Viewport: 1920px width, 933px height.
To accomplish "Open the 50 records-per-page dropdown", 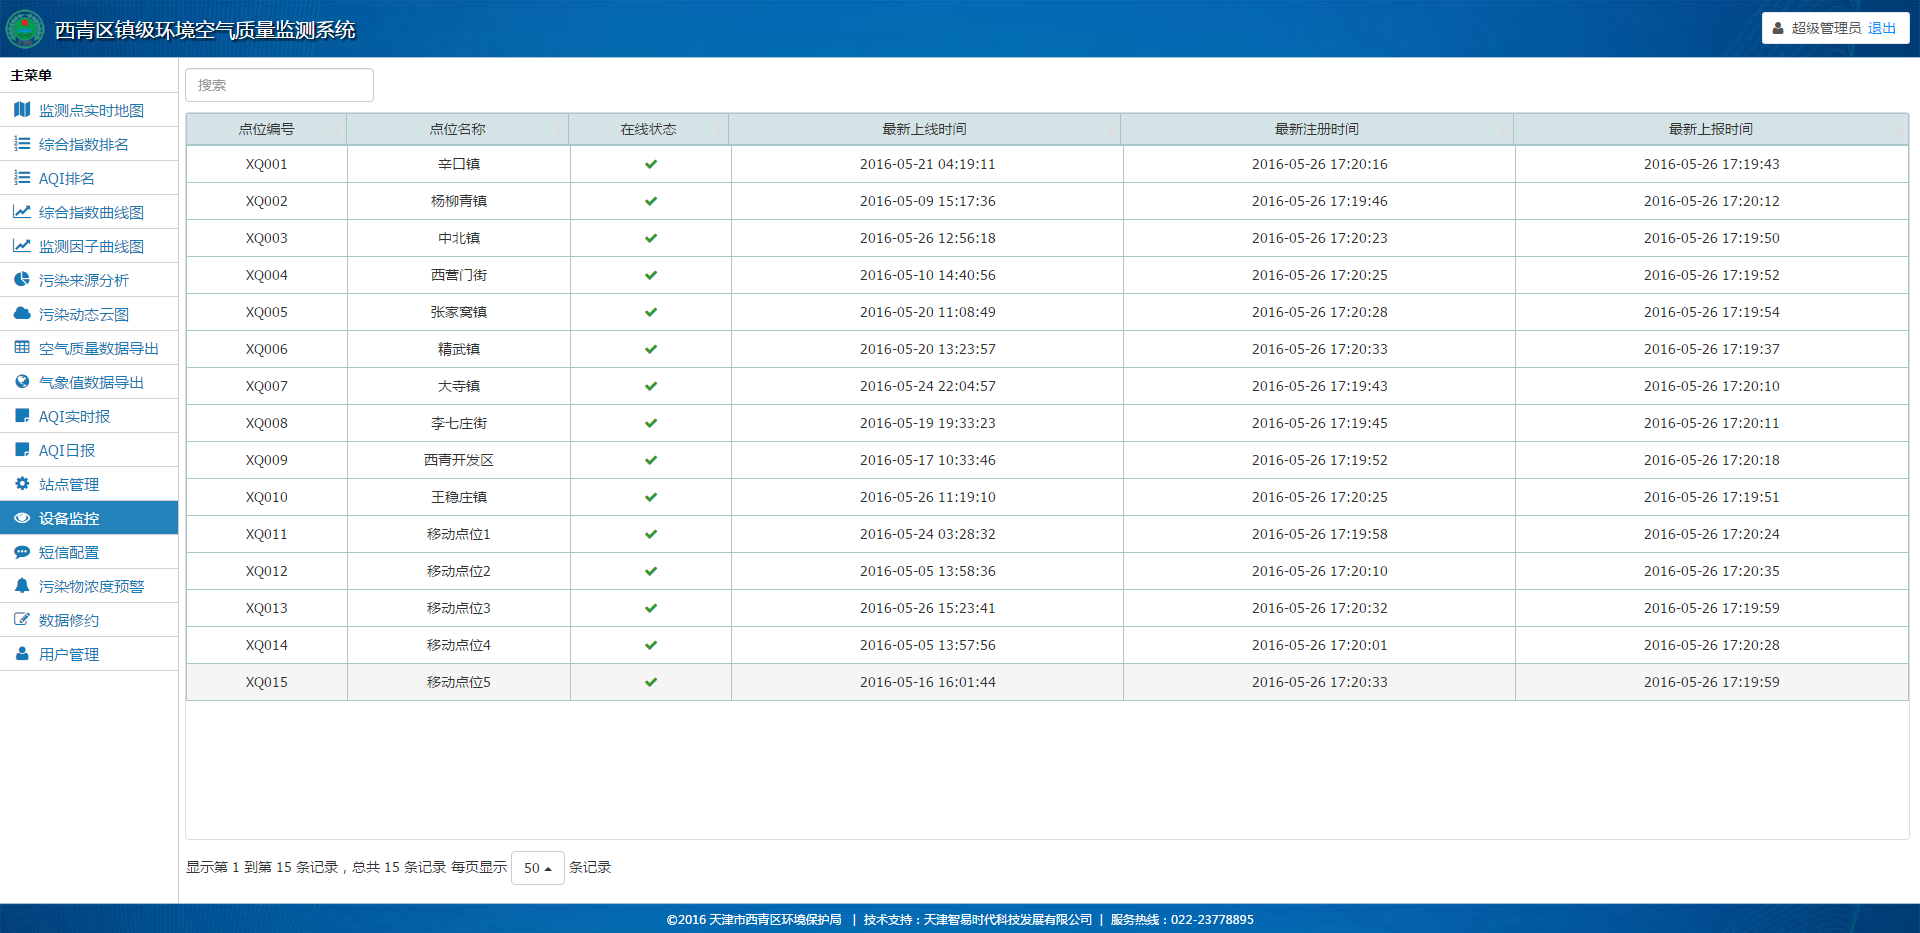I will [x=537, y=868].
